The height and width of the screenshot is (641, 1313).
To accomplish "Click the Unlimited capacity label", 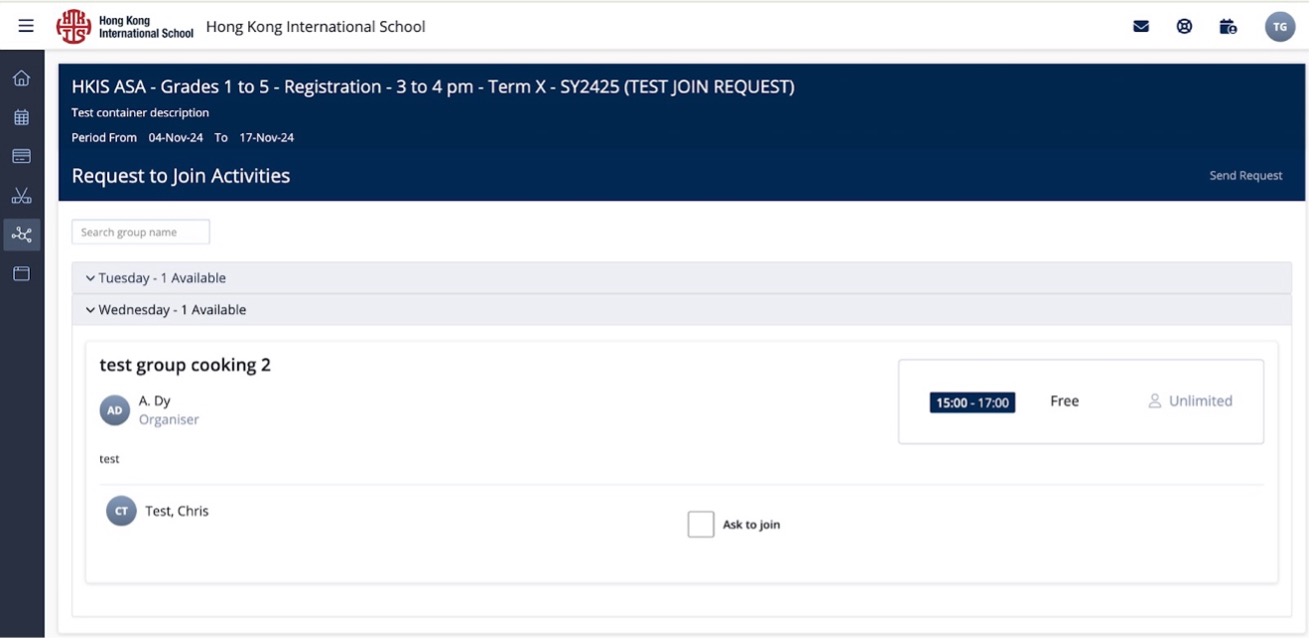I will coord(1200,401).
